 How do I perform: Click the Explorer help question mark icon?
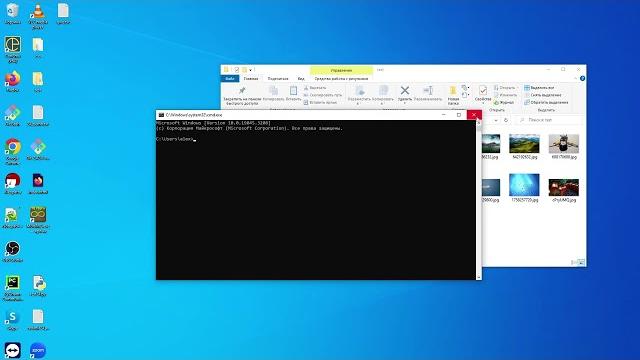point(582,78)
